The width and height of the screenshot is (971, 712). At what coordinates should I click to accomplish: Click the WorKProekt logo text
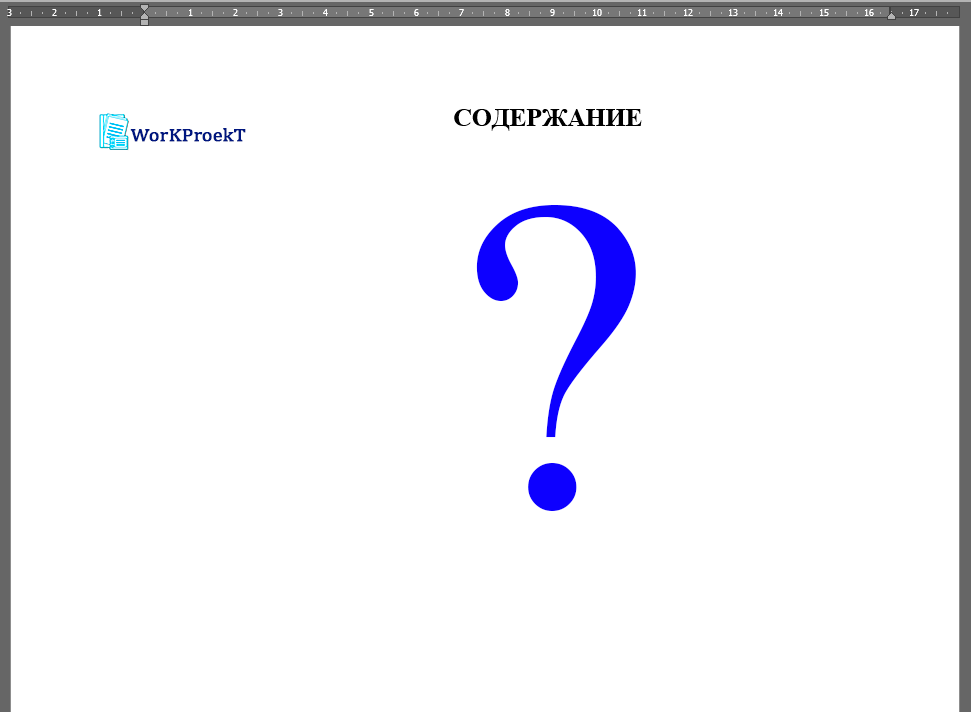(x=188, y=135)
